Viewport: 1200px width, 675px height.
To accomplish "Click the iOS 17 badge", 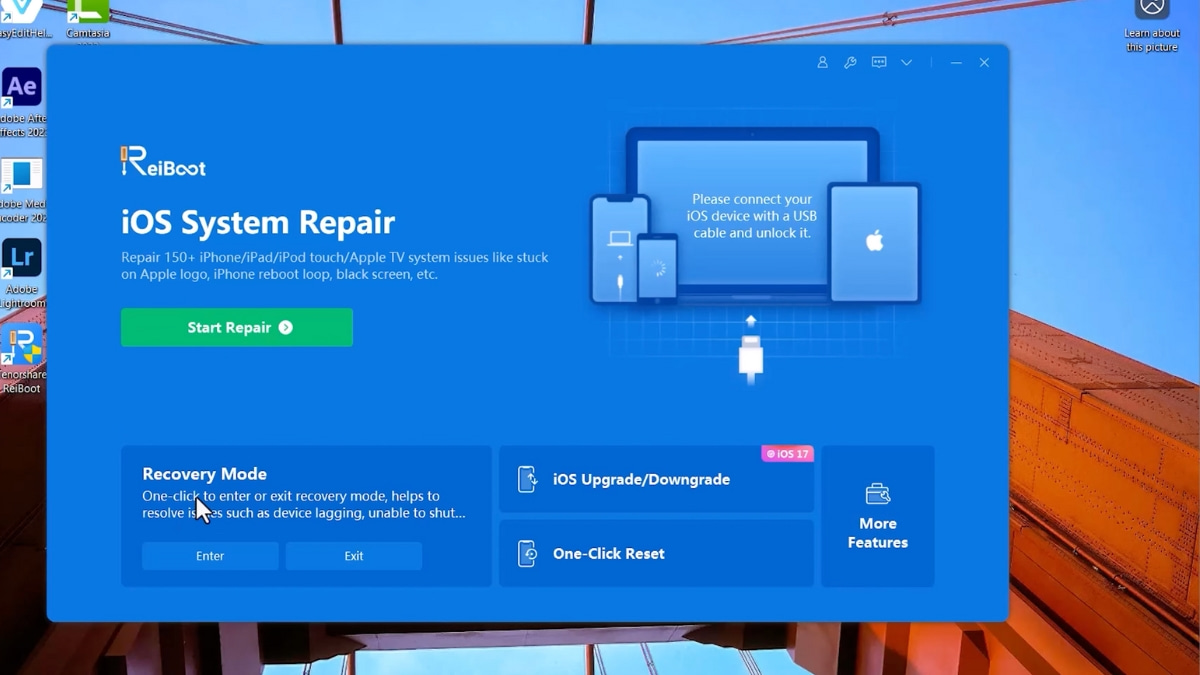I will (788, 454).
